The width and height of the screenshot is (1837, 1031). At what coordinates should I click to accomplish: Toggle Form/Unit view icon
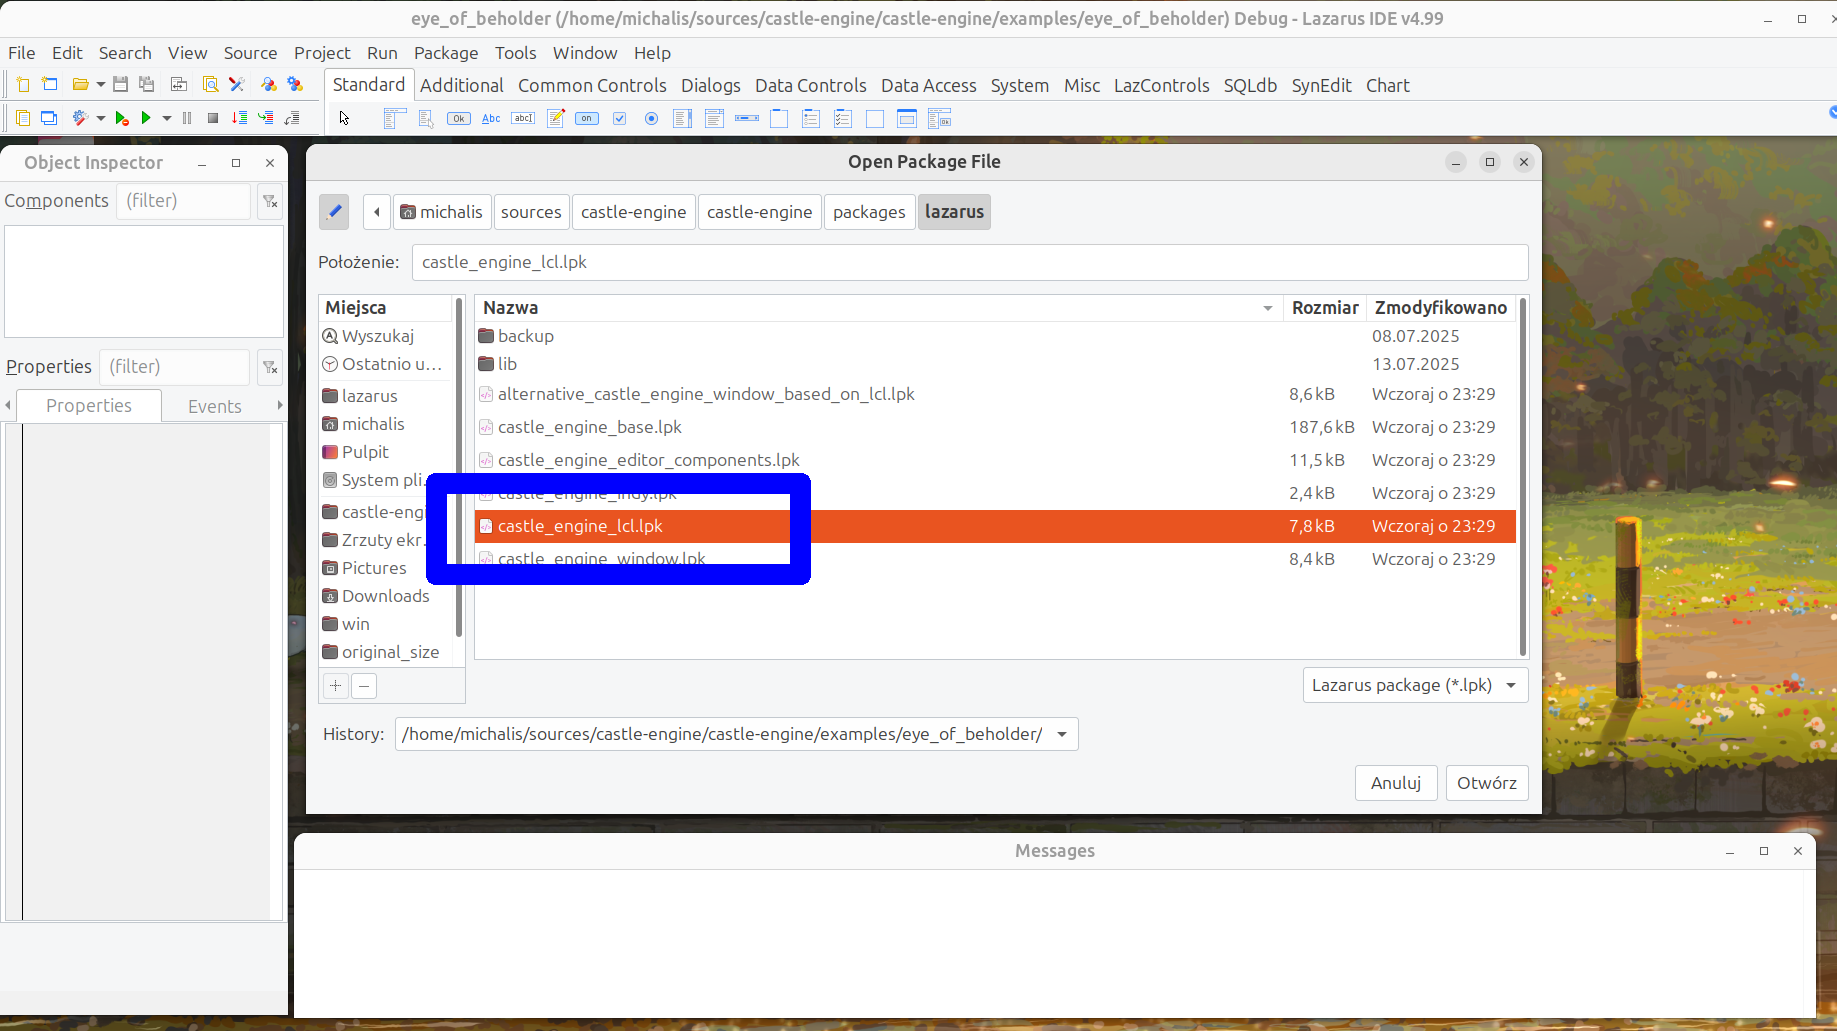(x=179, y=85)
